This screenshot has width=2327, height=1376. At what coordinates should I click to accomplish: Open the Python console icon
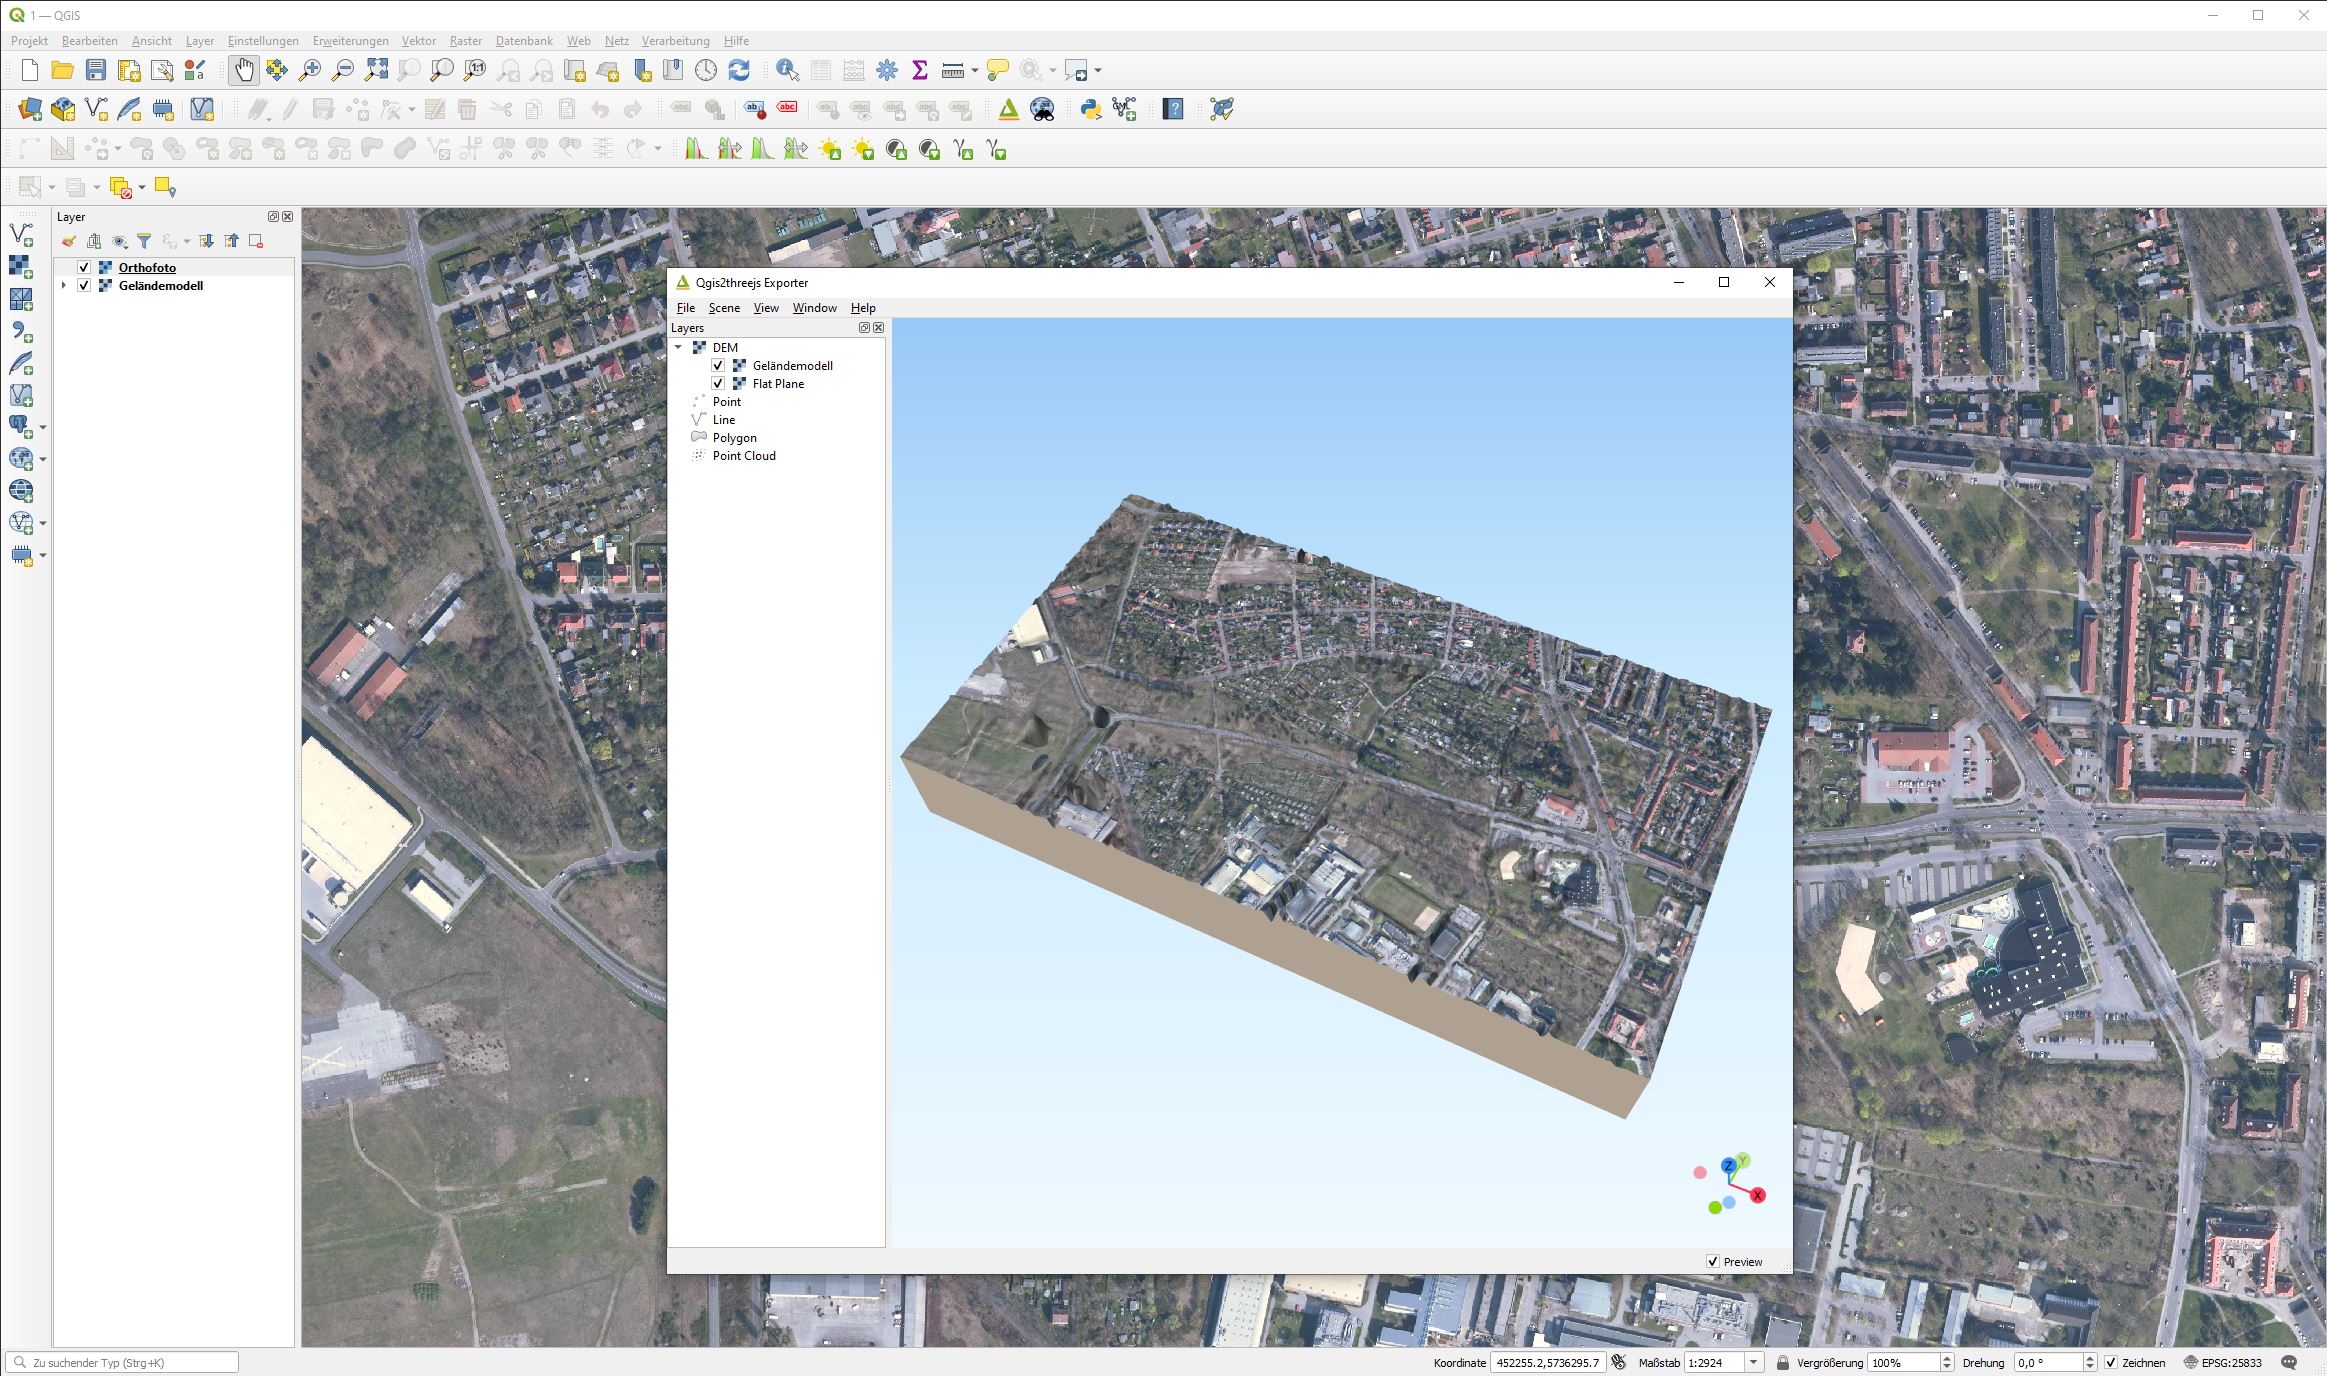pyautogui.click(x=1090, y=110)
